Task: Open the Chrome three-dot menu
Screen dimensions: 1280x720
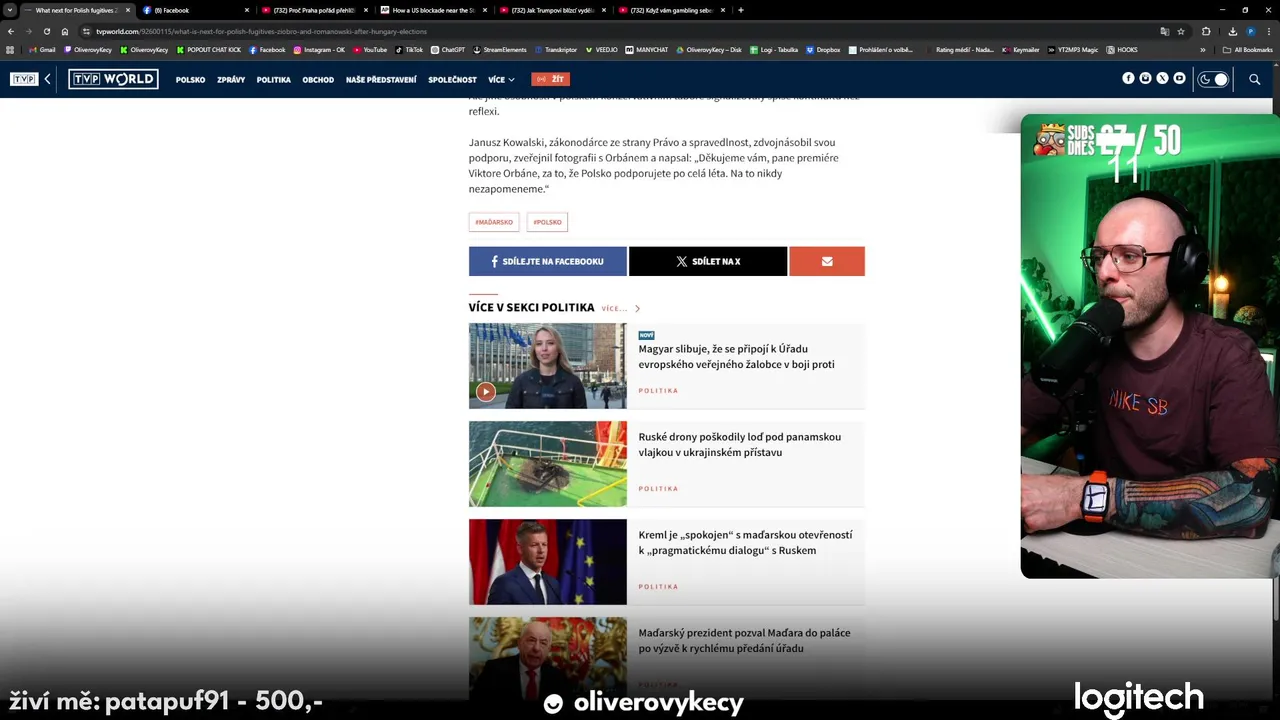Action: [1270, 31]
